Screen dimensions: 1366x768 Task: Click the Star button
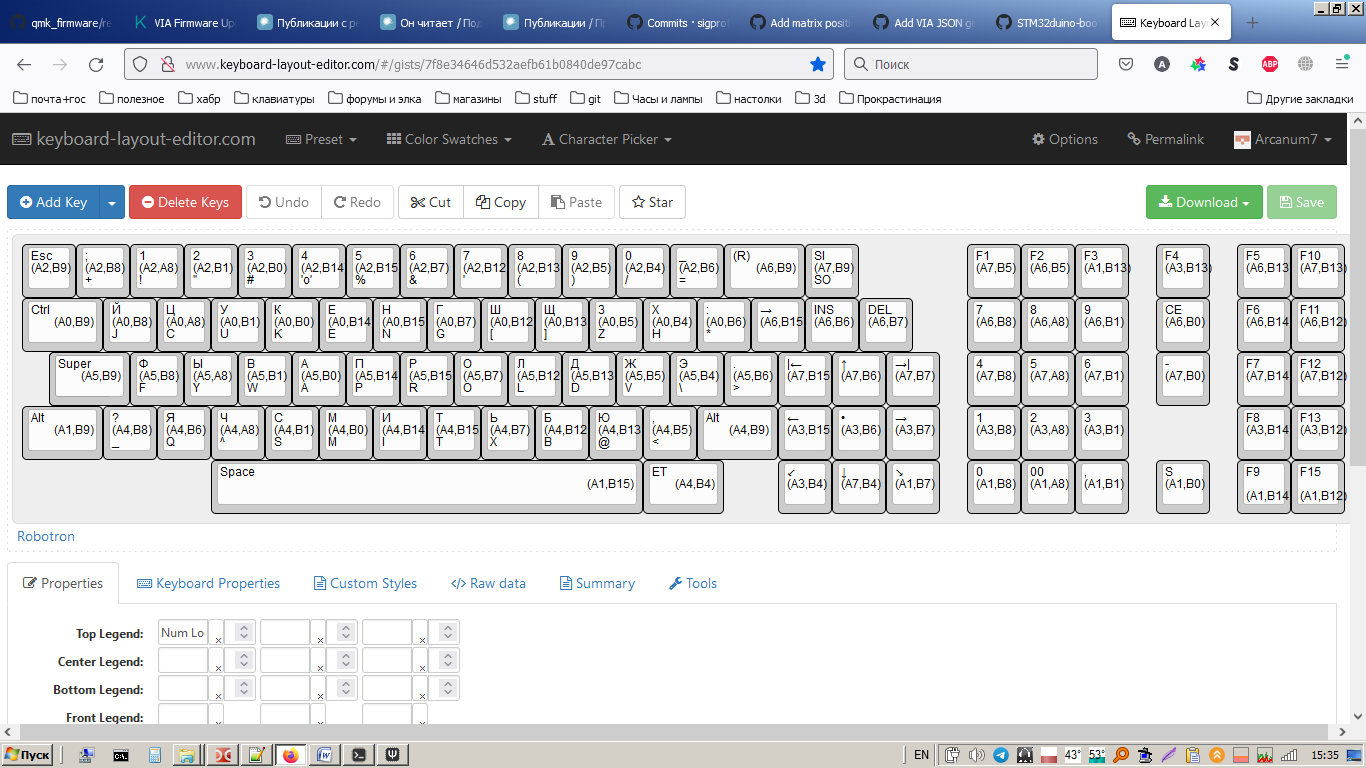pos(652,202)
